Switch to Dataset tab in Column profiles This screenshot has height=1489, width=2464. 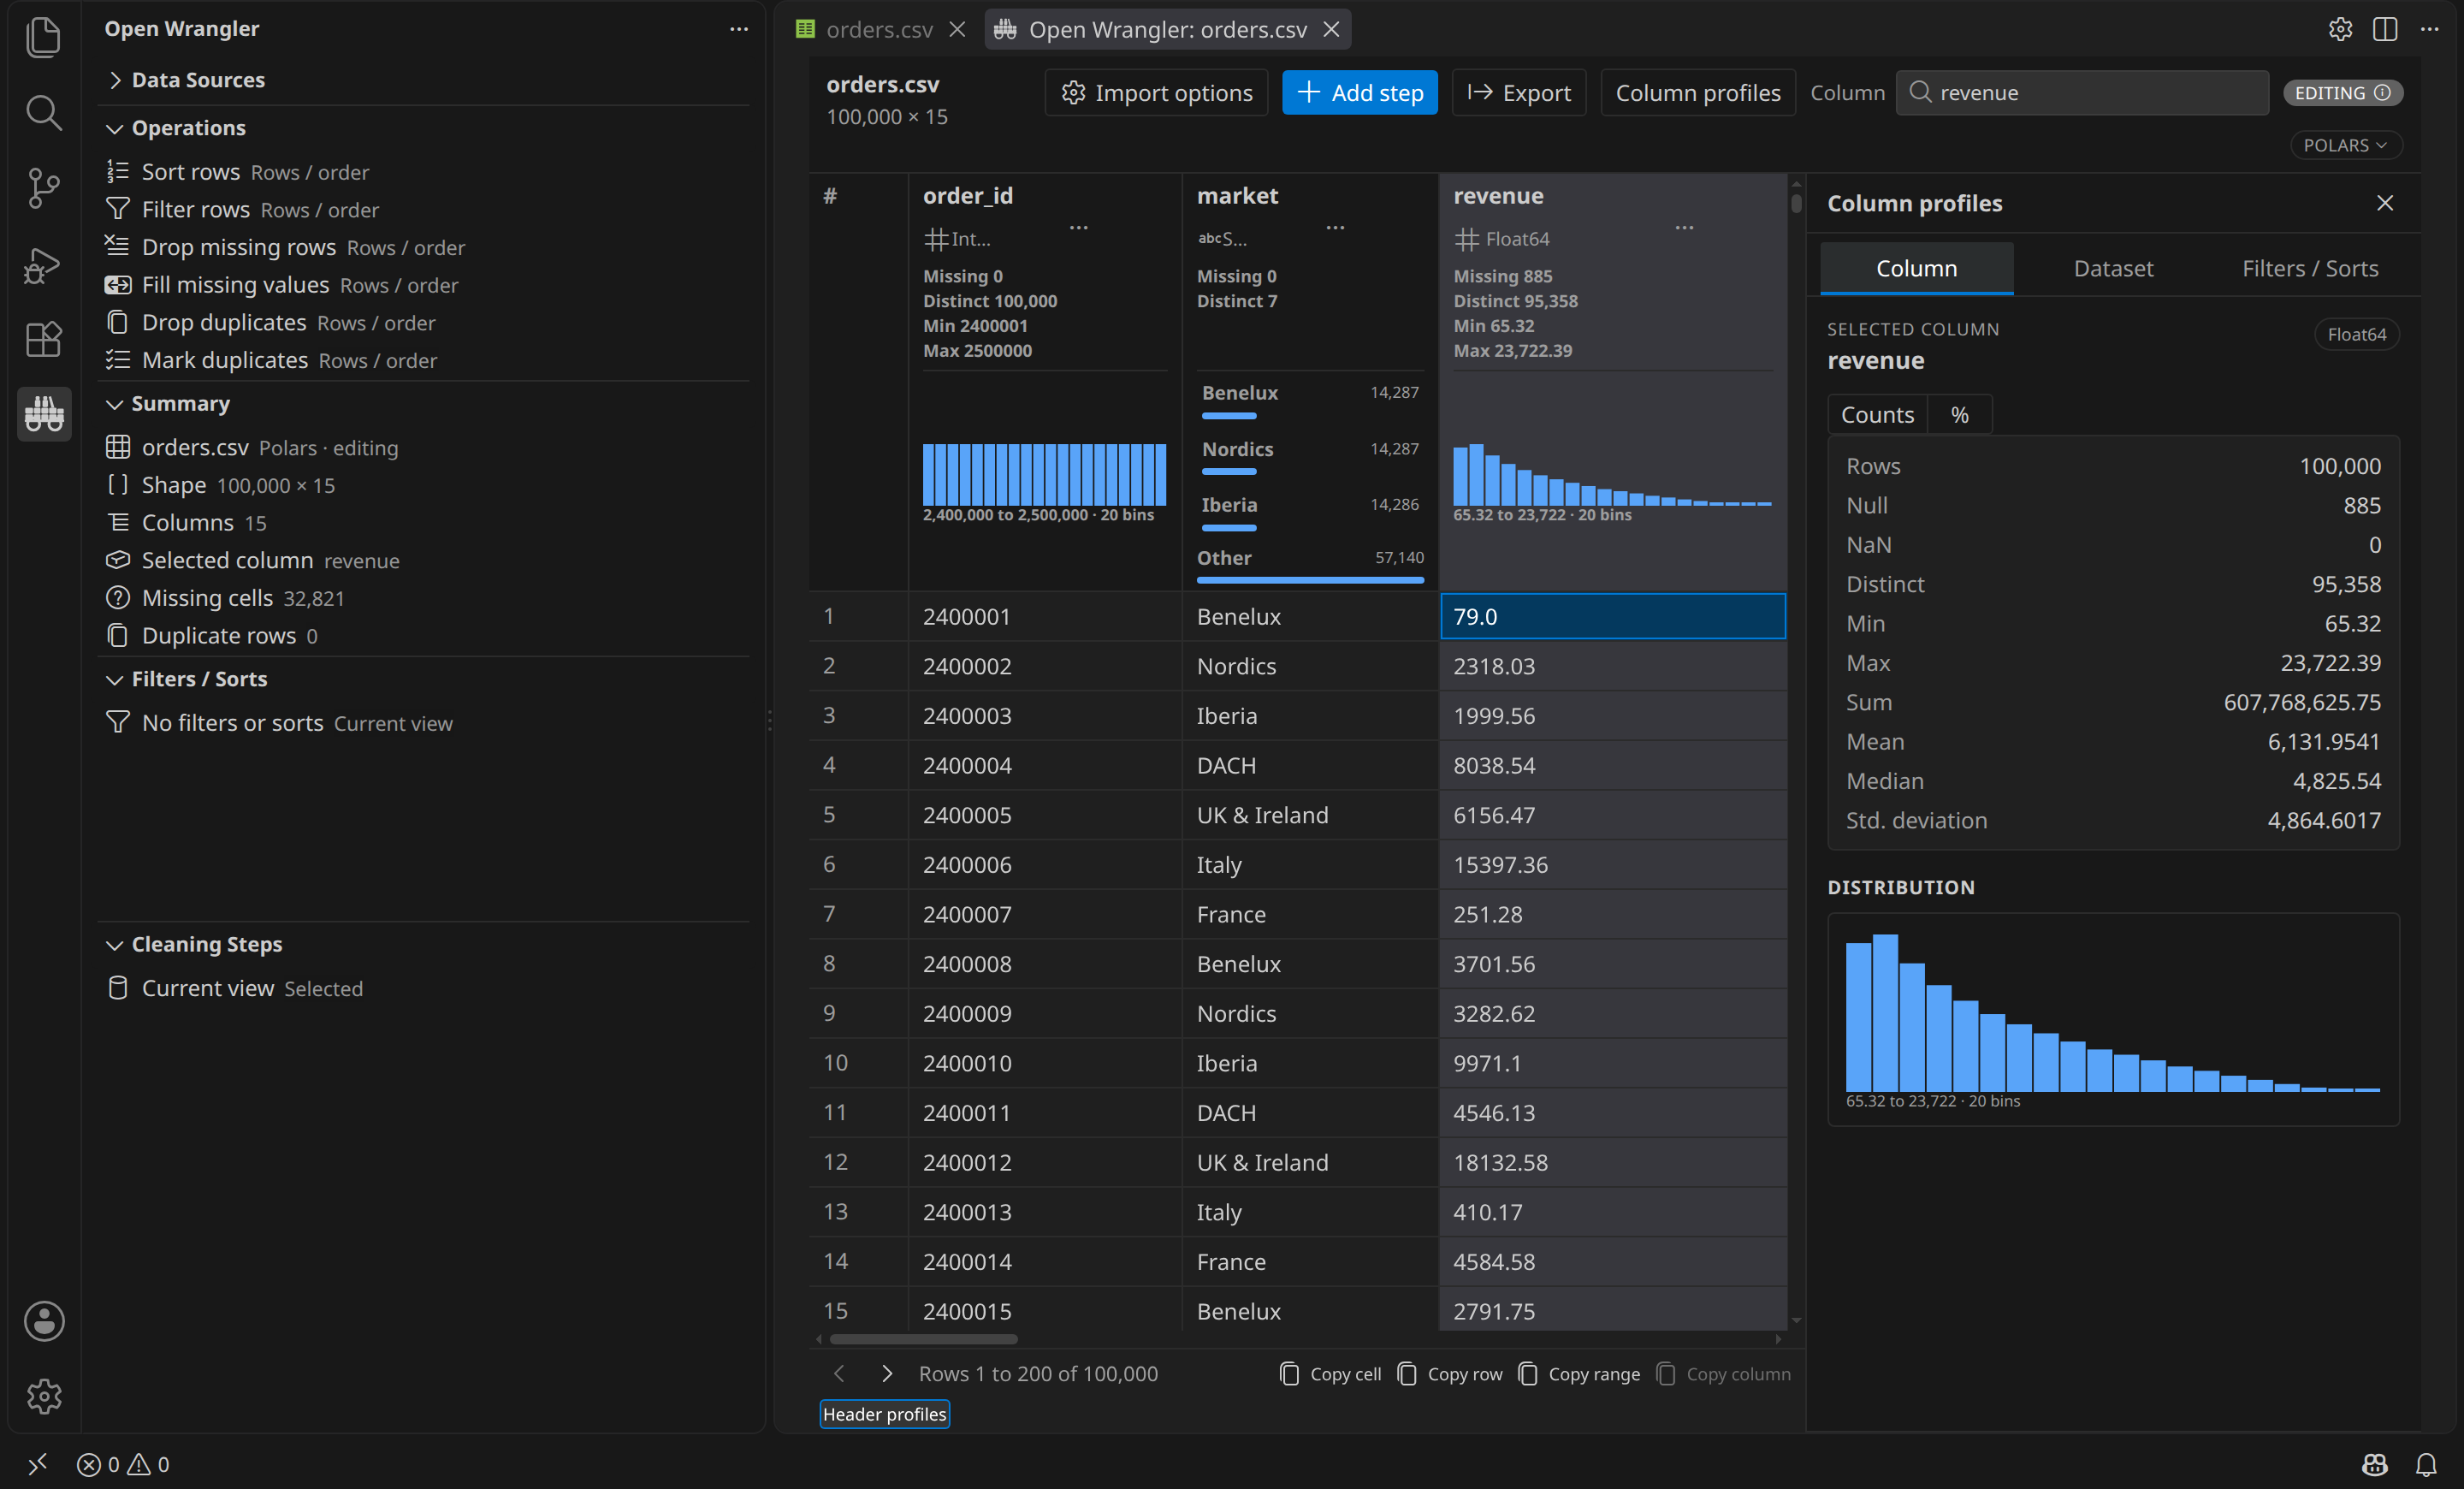click(2113, 268)
